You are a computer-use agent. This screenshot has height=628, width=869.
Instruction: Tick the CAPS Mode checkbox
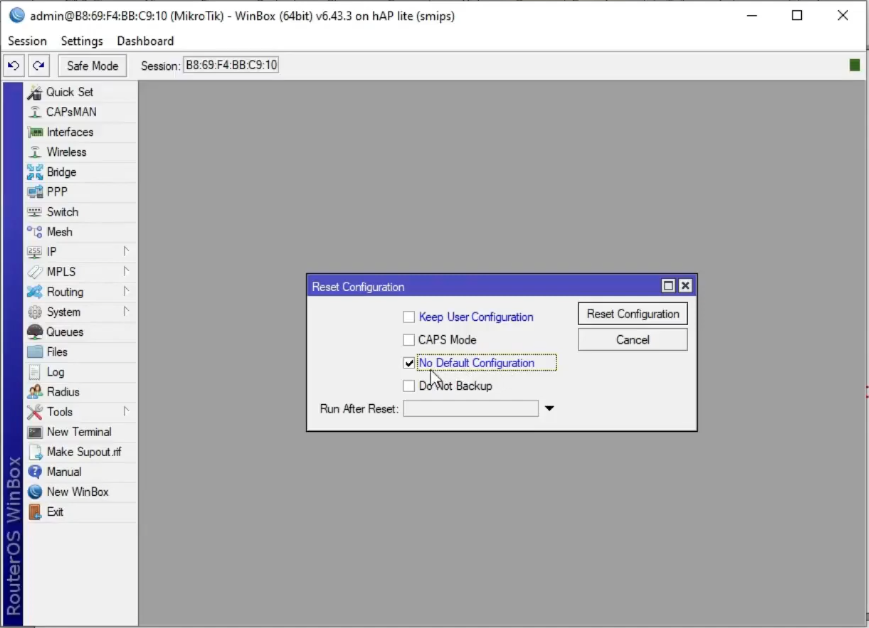coord(408,340)
